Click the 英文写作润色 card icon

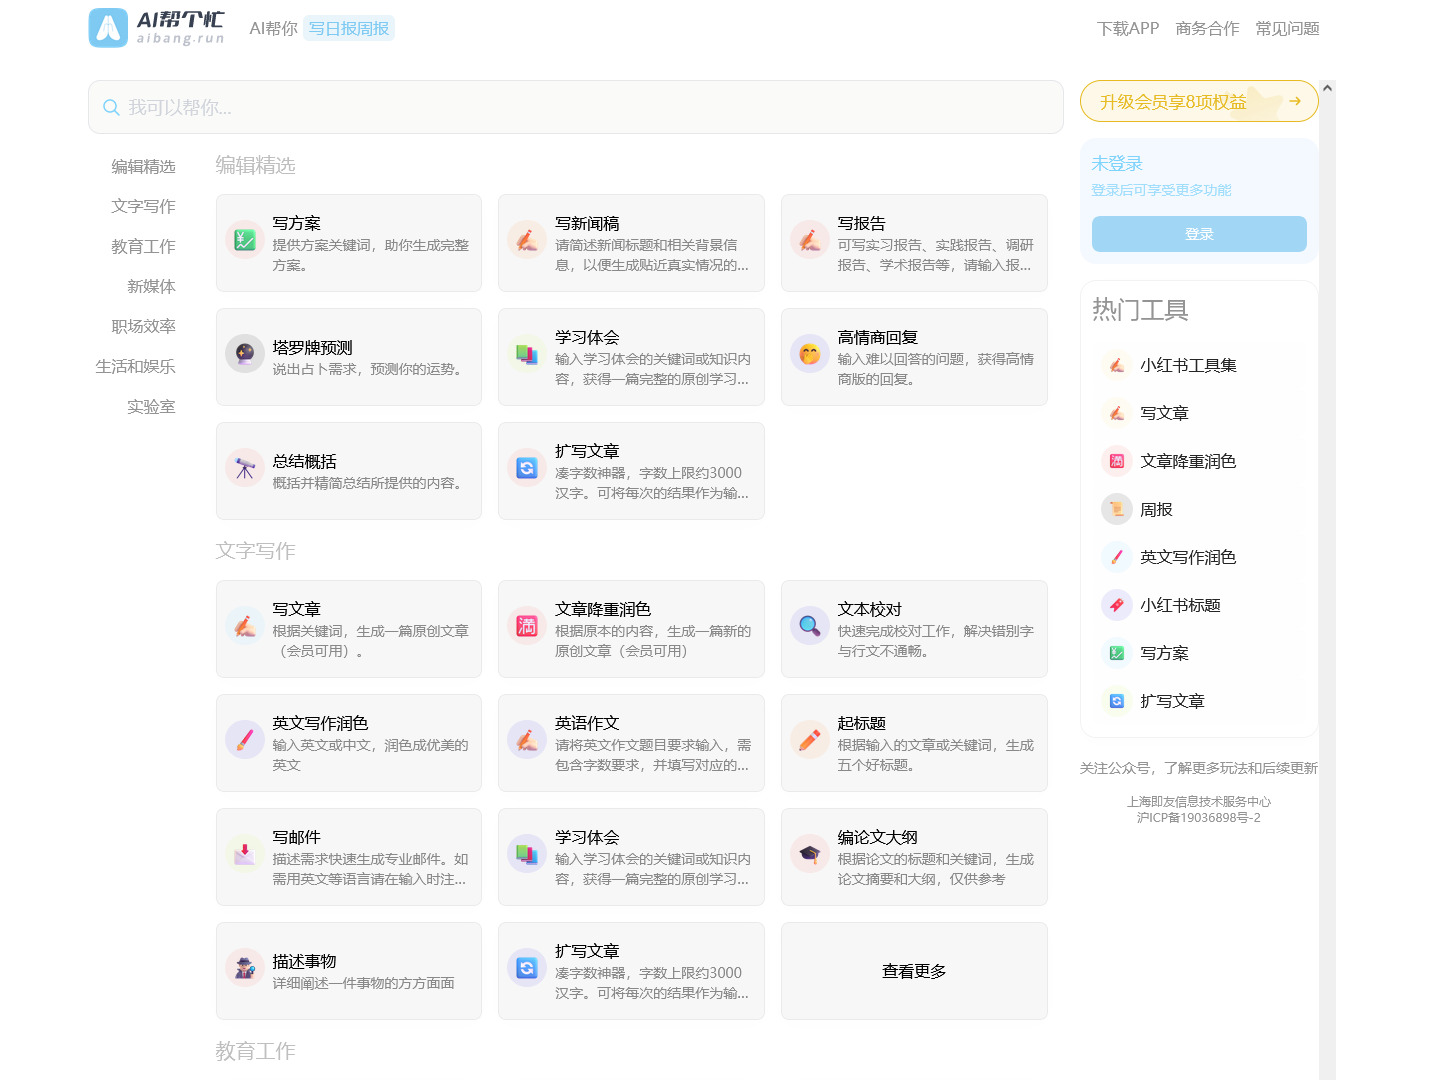point(245,740)
